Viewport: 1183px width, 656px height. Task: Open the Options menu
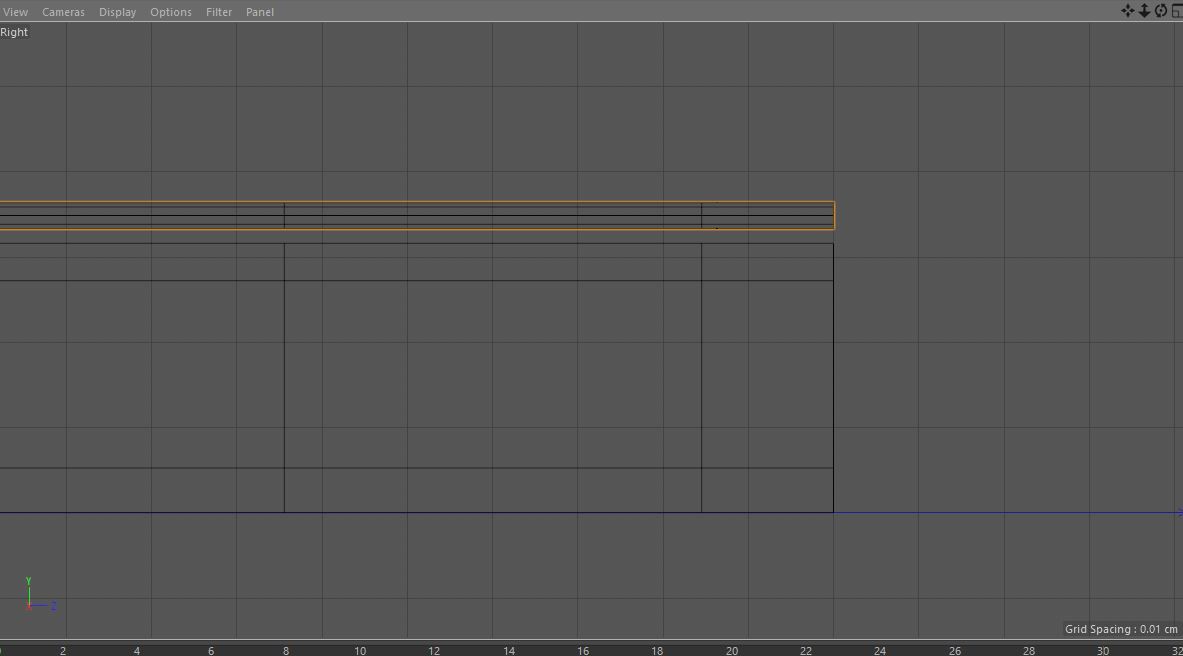[171, 12]
